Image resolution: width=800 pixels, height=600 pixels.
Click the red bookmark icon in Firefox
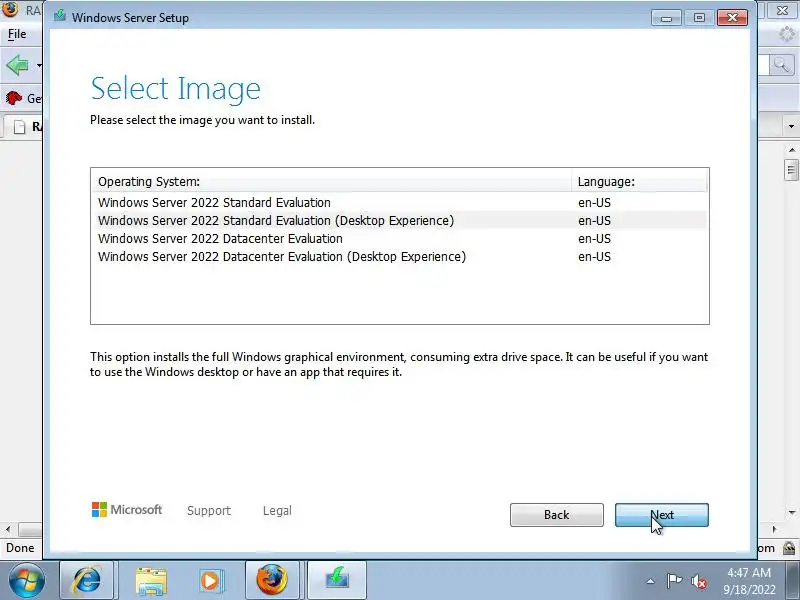(14, 97)
